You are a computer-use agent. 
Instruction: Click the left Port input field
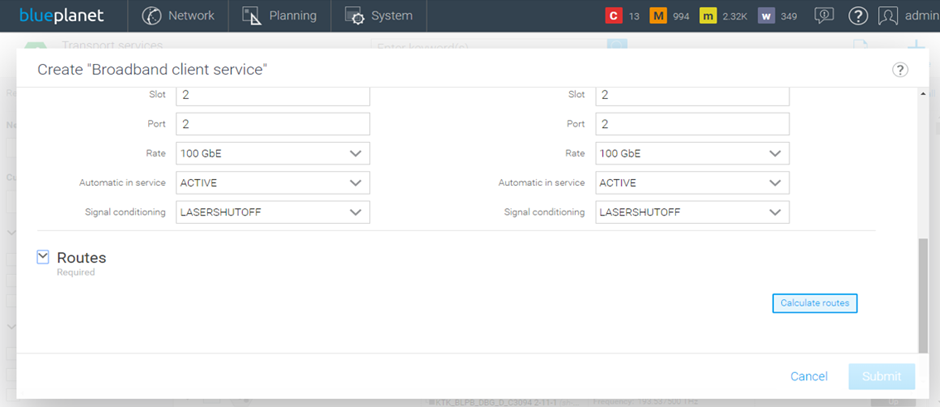tap(273, 124)
